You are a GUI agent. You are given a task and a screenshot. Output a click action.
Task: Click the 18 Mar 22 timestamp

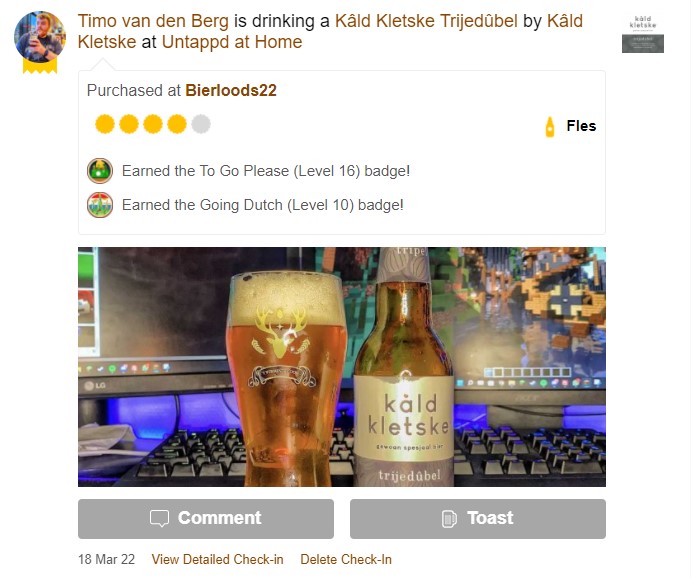point(106,559)
